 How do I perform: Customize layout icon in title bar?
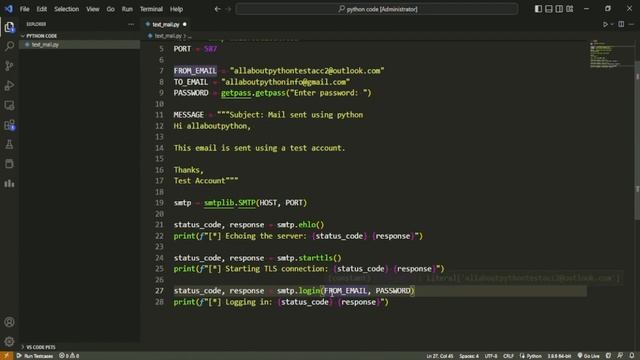[569, 9]
